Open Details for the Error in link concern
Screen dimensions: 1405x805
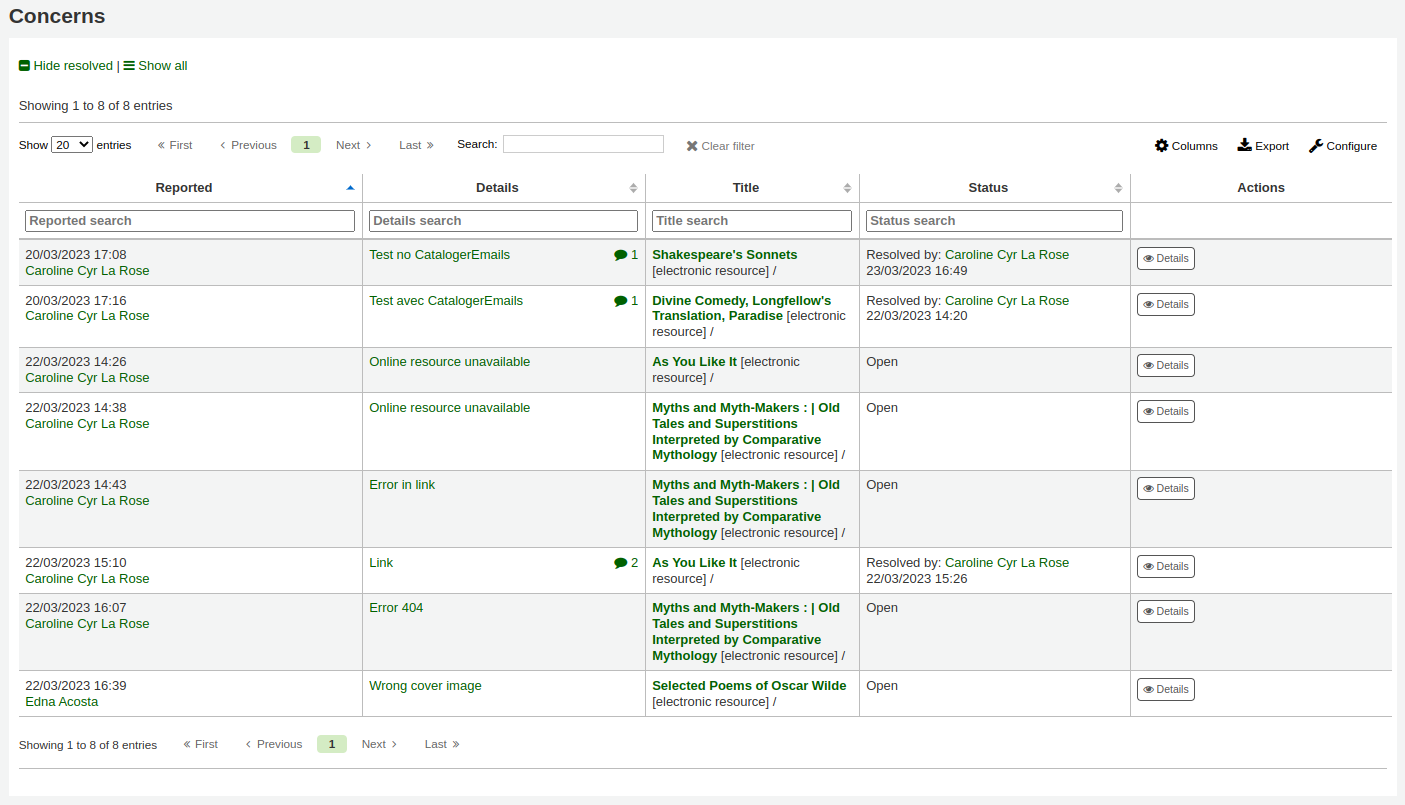1166,489
